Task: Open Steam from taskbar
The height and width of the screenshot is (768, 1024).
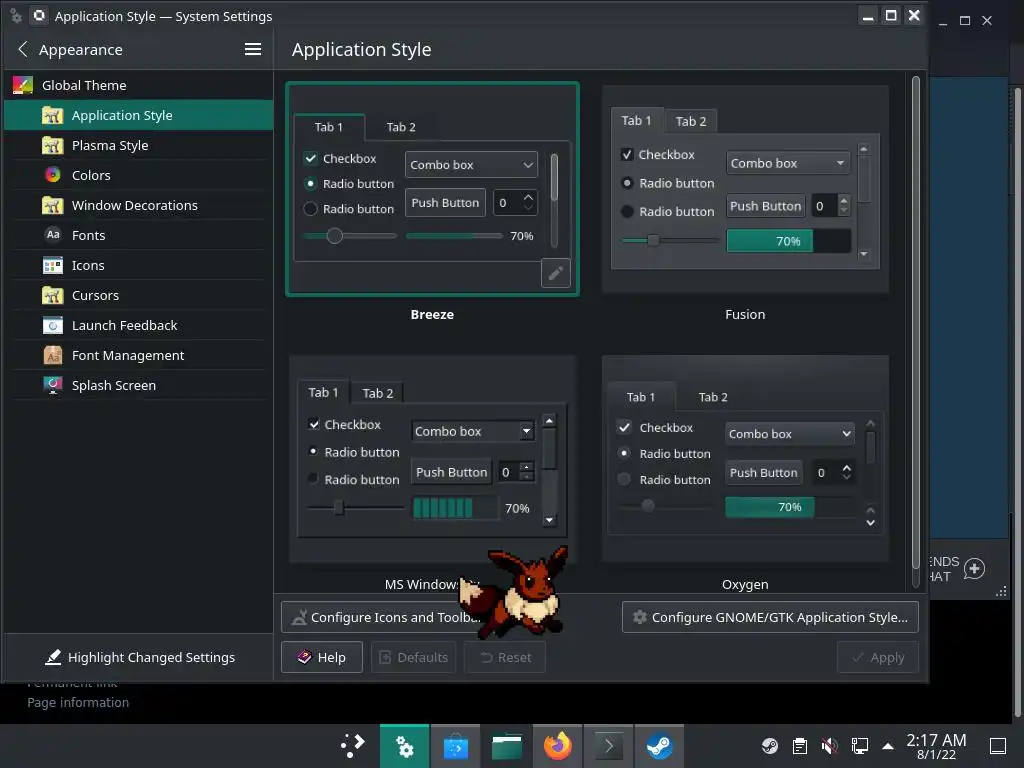Action: pyautogui.click(x=659, y=746)
